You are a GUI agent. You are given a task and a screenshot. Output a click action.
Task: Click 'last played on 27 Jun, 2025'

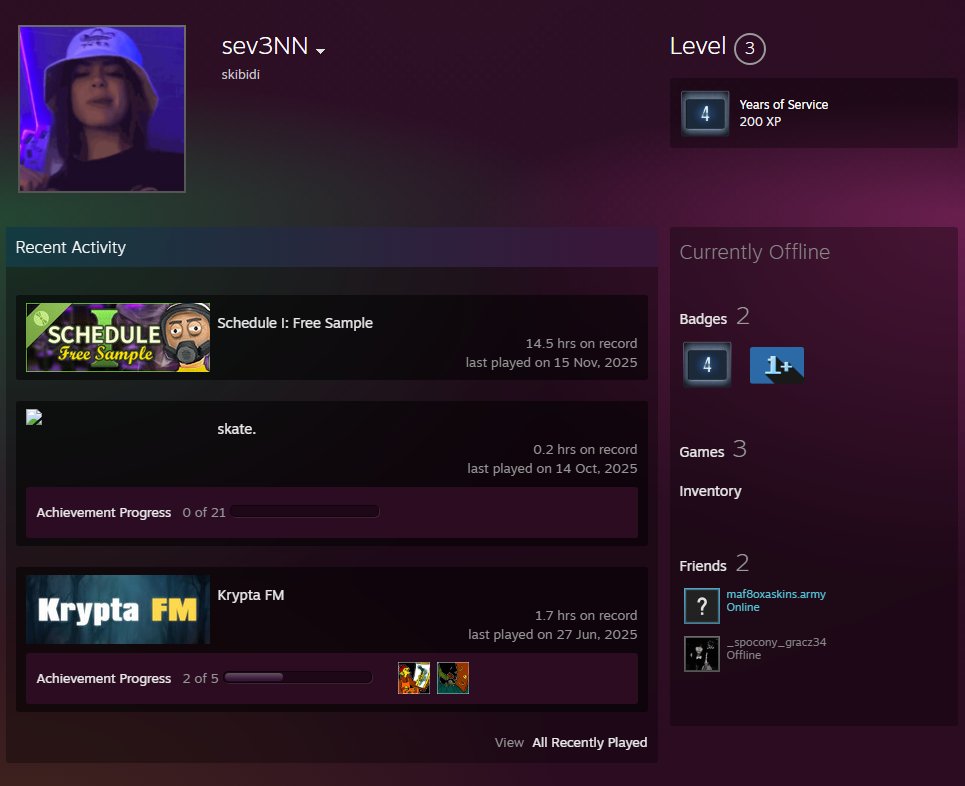coord(553,635)
